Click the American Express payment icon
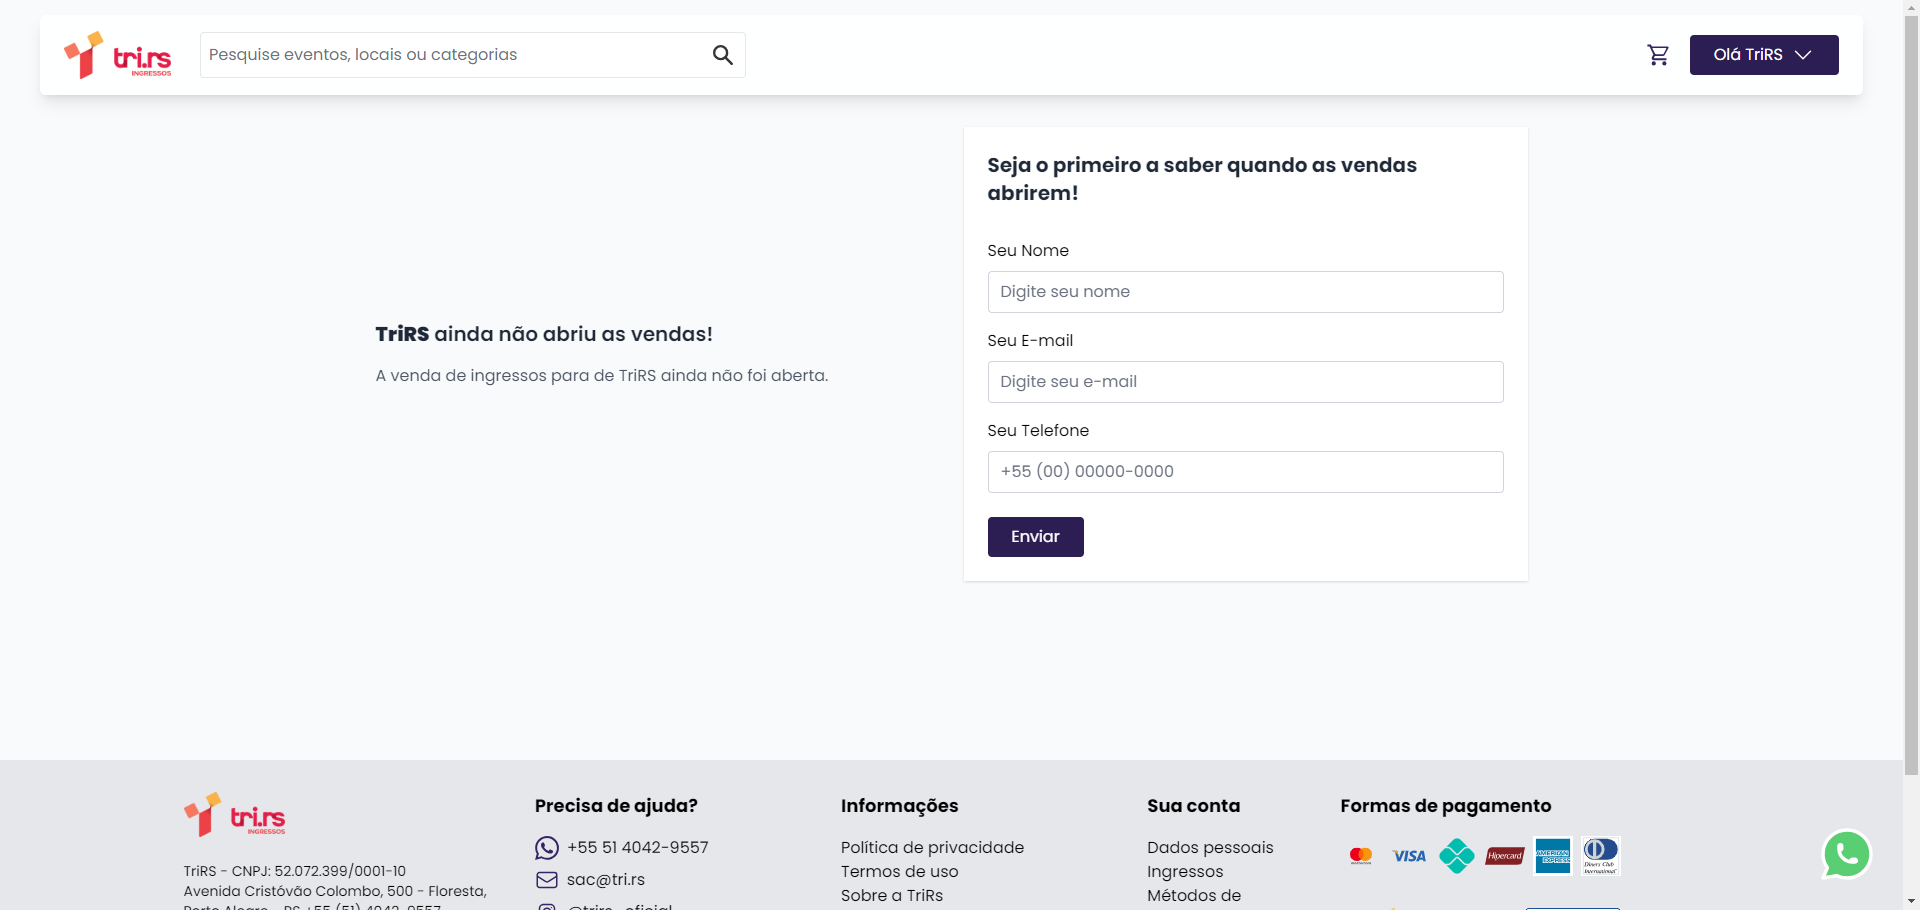This screenshot has height=910, width=1920. [x=1553, y=856]
